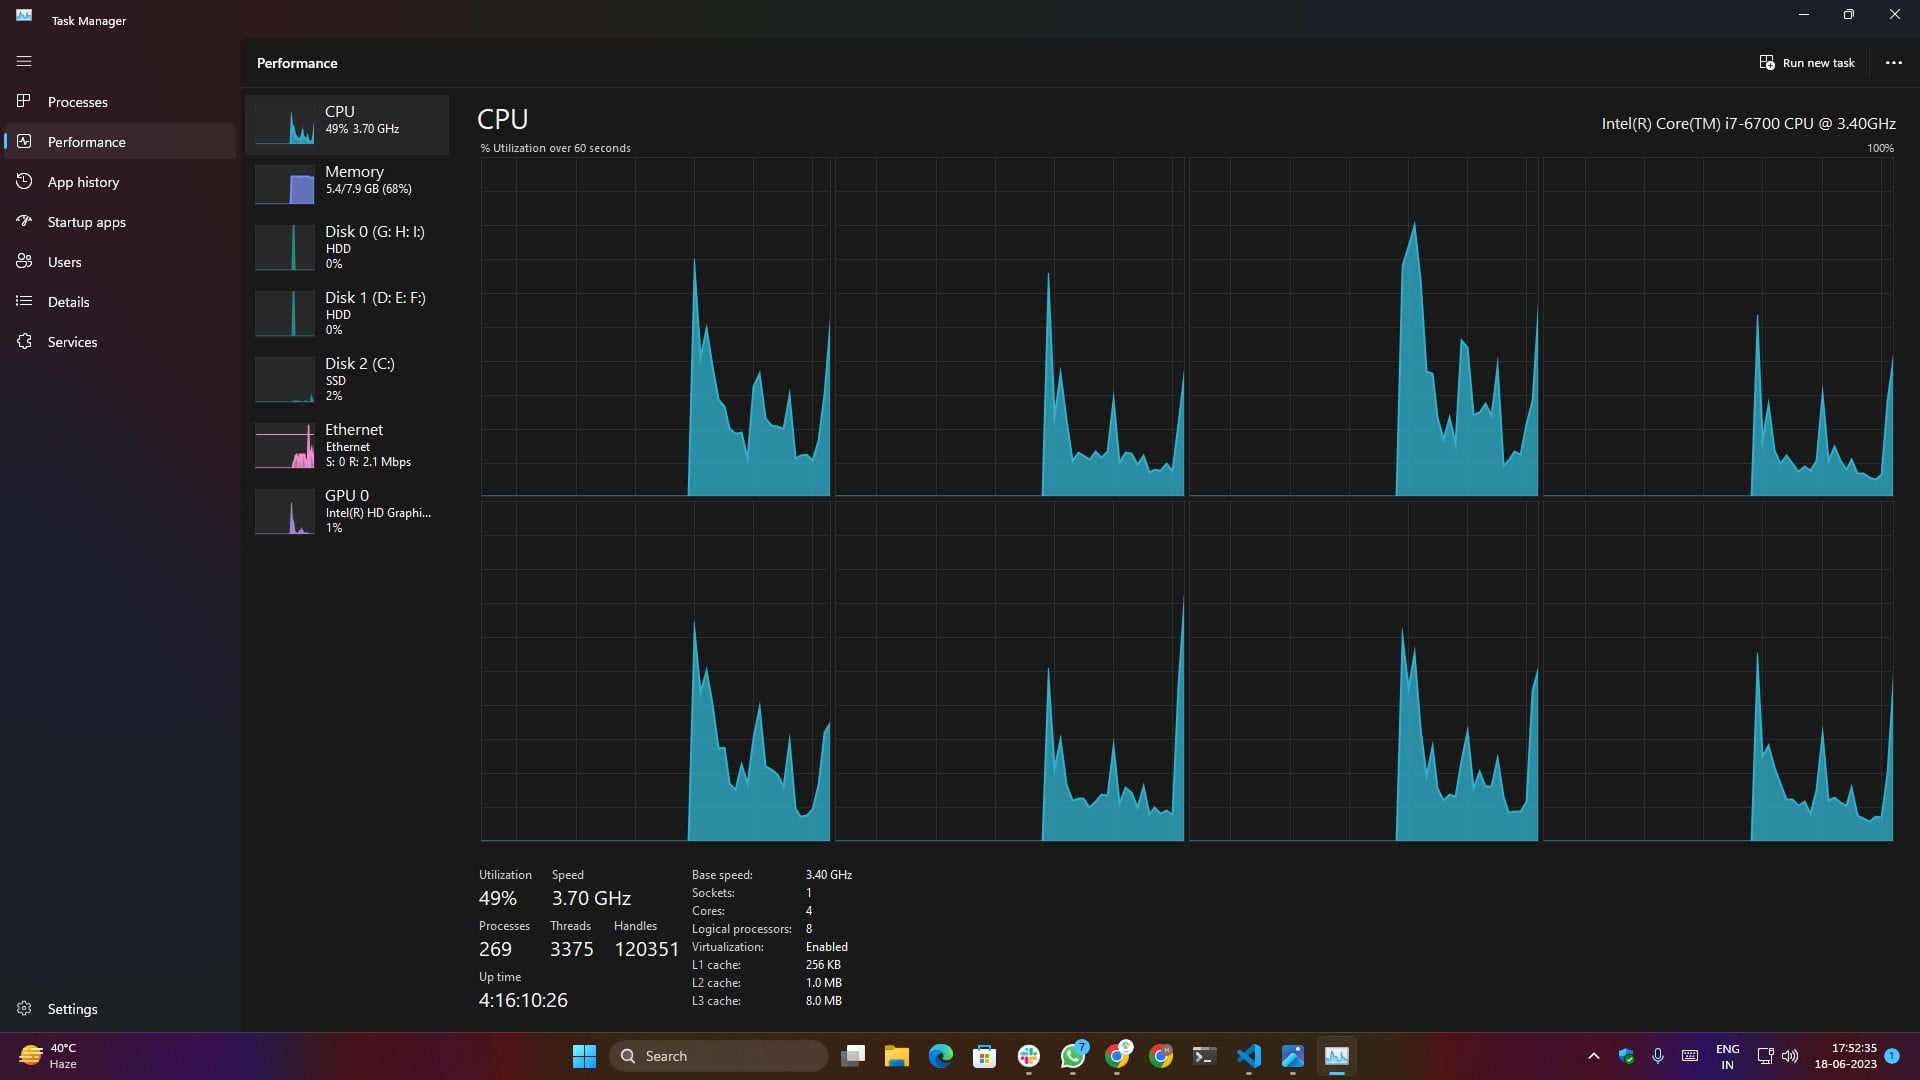Click Virtualization Enabled value
The image size is (1920, 1080).
pyautogui.click(x=827, y=947)
